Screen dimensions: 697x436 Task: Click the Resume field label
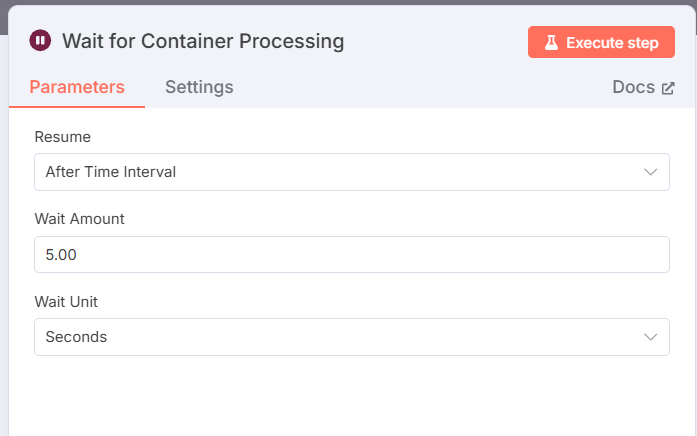[x=63, y=137]
